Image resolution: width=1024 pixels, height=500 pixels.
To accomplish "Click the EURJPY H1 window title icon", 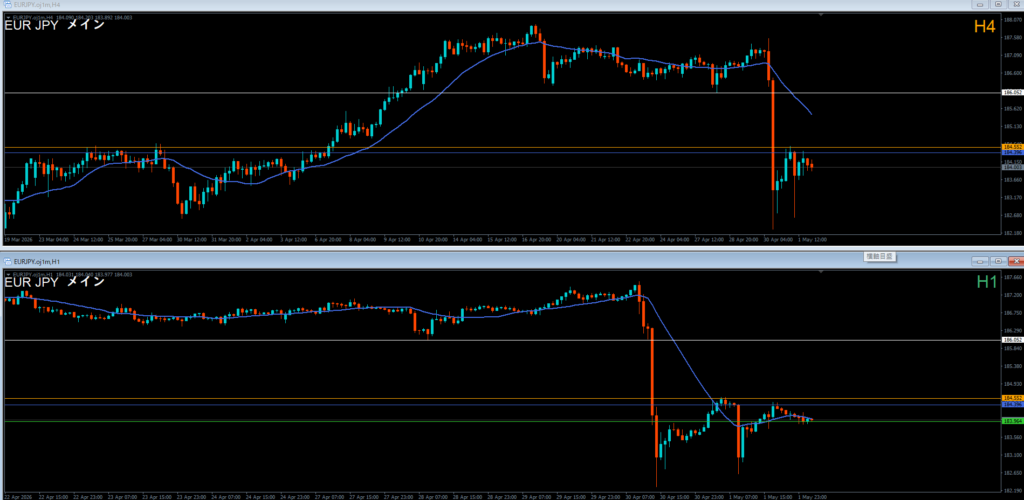I will (x=8, y=261).
